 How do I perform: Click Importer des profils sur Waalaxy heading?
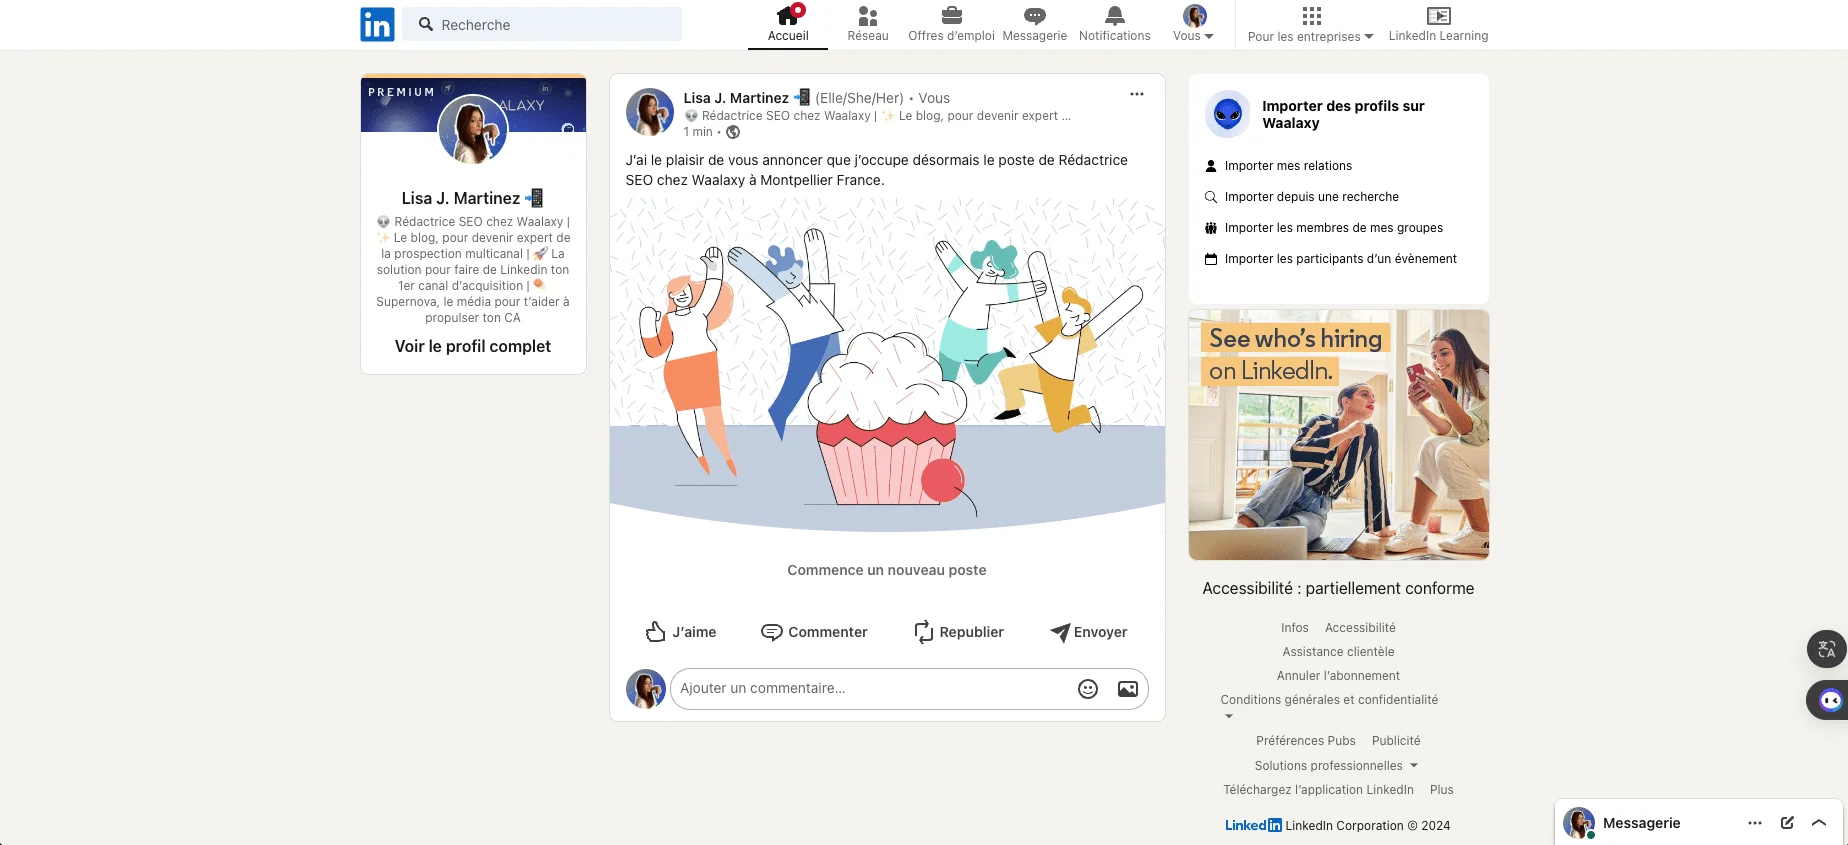1343,114
